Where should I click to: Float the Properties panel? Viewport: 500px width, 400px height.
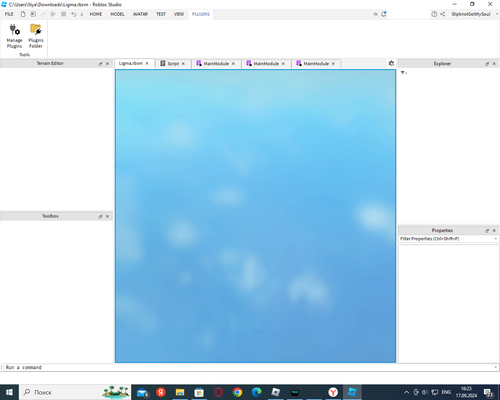[x=487, y=230]
